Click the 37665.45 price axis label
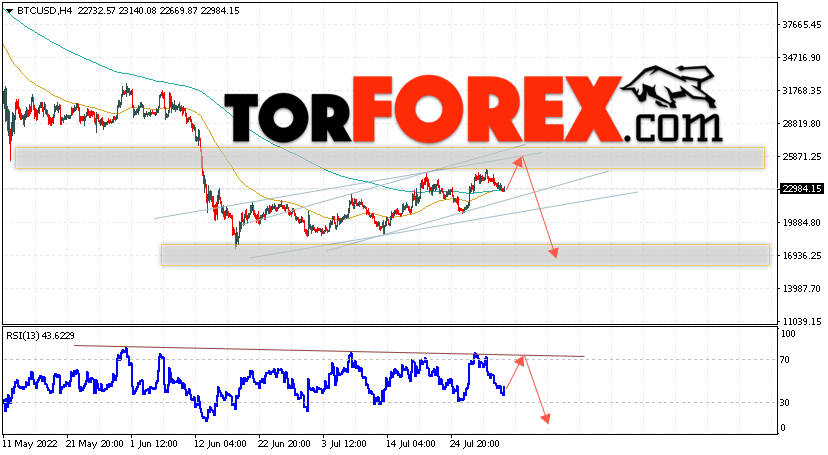 [x=802, y=25]
